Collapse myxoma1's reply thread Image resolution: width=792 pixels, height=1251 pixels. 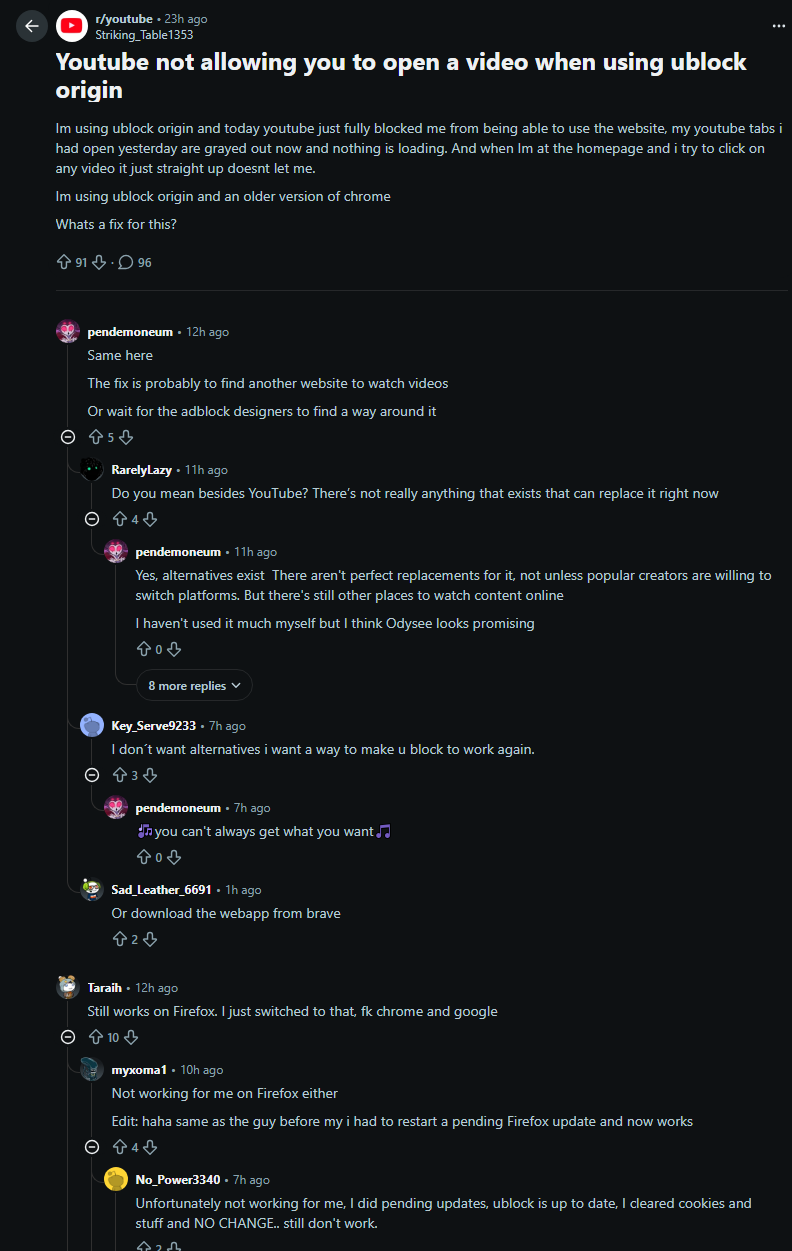[92, 1147]
